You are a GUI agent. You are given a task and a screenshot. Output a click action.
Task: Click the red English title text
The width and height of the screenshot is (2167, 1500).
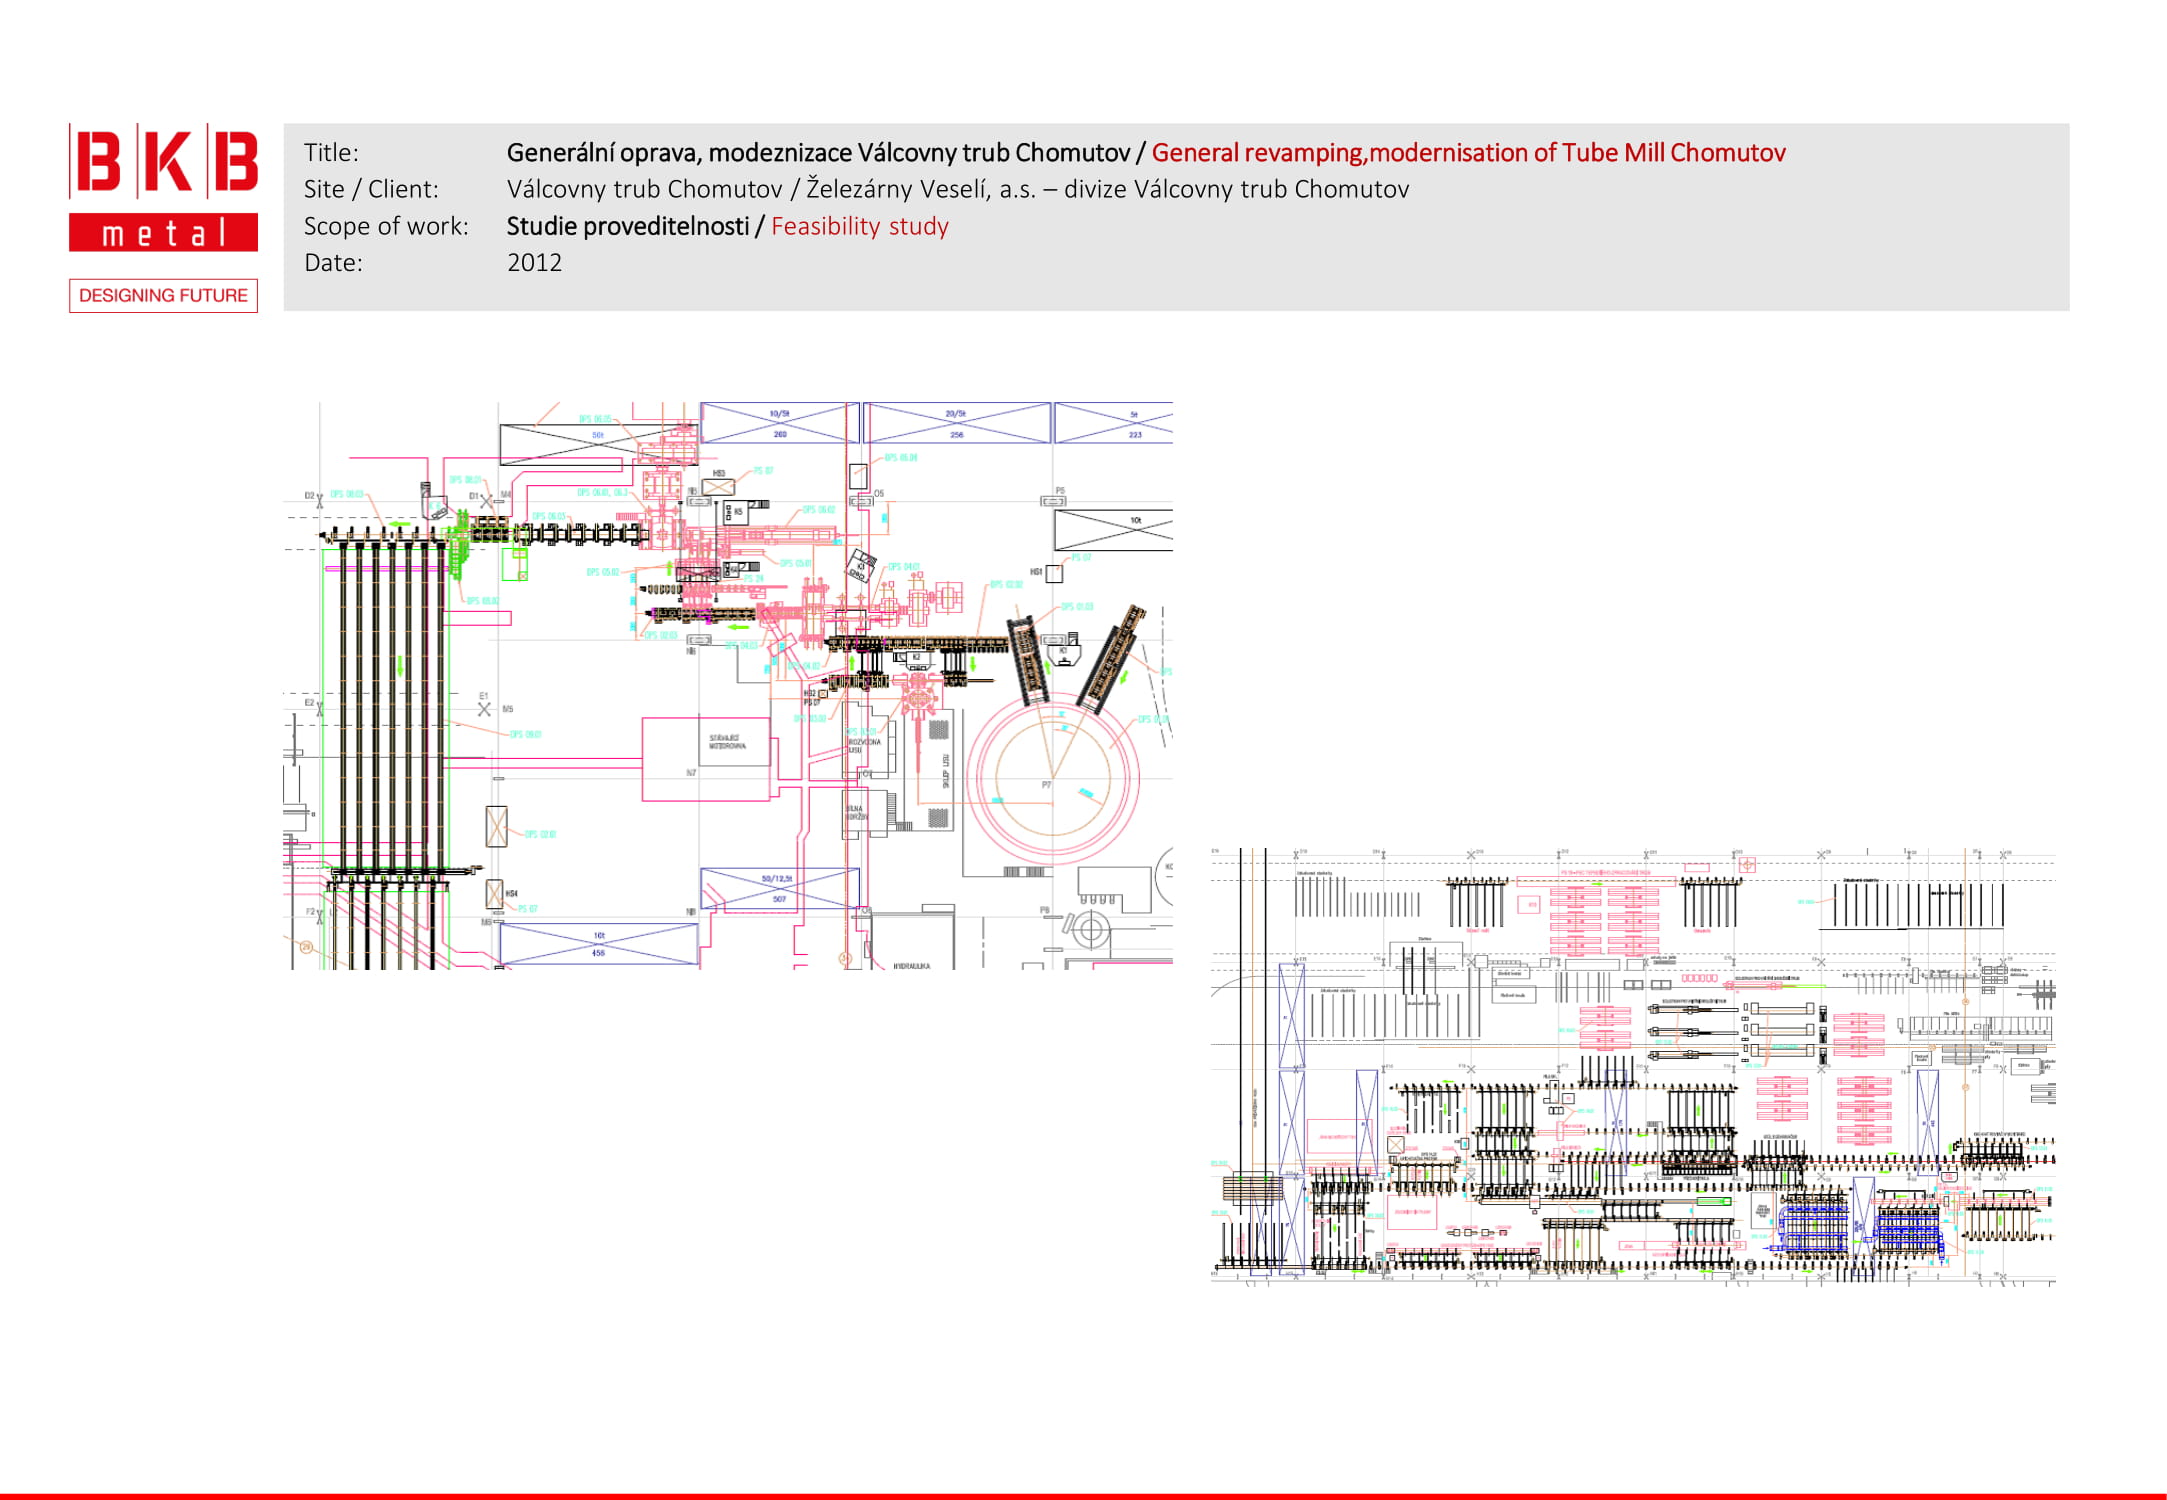tap(1468, 153)
